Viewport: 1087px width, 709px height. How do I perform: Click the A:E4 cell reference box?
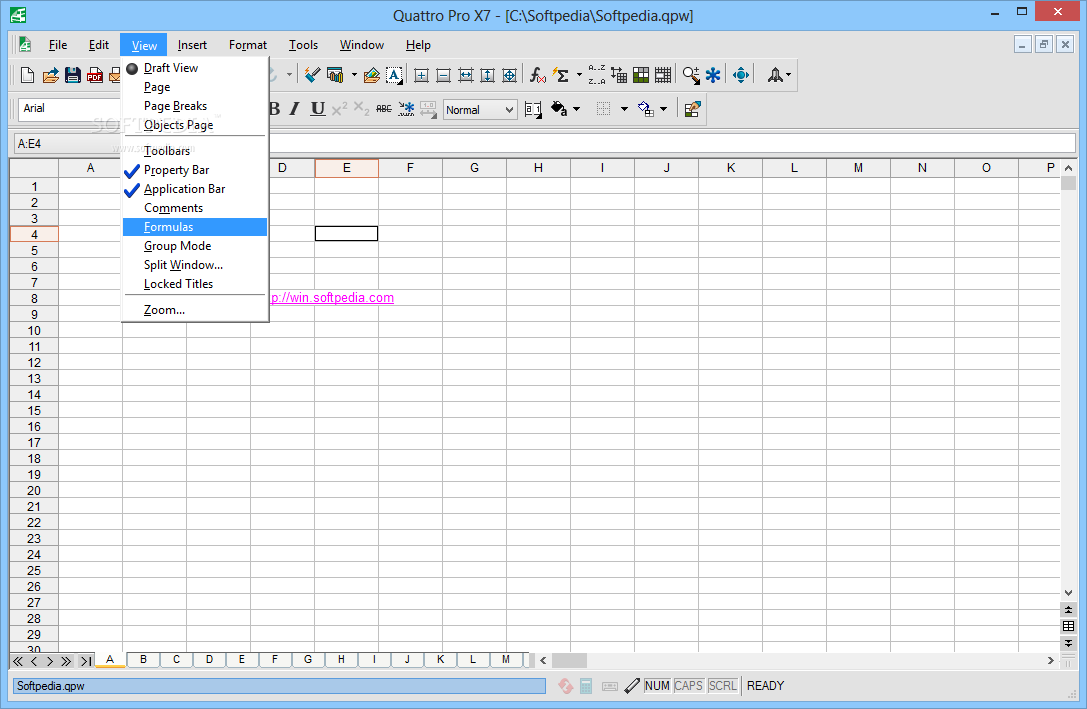coord(68,143)
